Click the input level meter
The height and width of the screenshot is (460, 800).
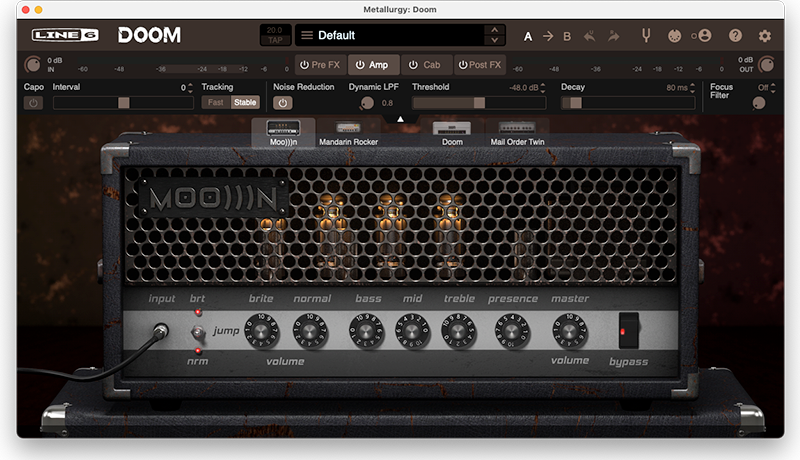(x=184, y=69)
